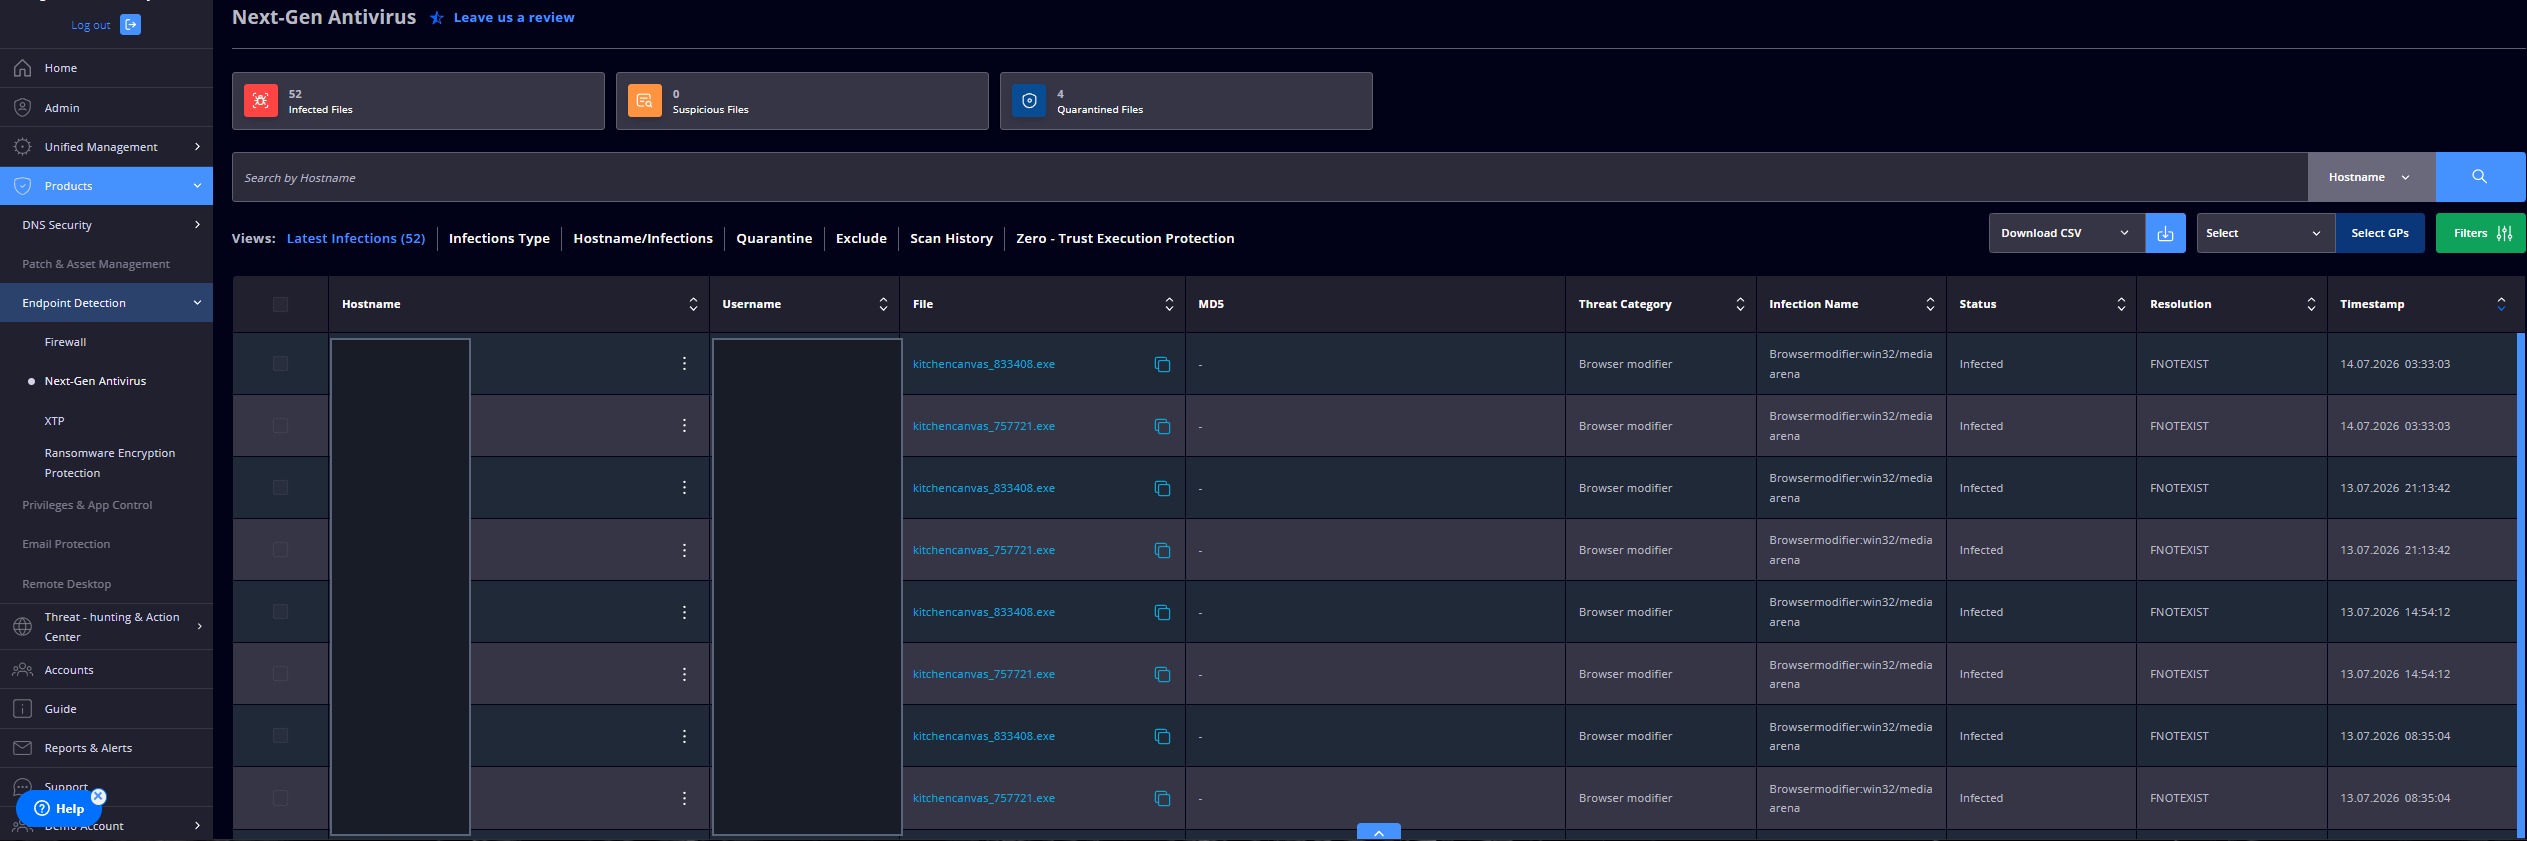Click the Admin user icon
The width and height of the screenshot is (2527, 841).
[22, 107]
